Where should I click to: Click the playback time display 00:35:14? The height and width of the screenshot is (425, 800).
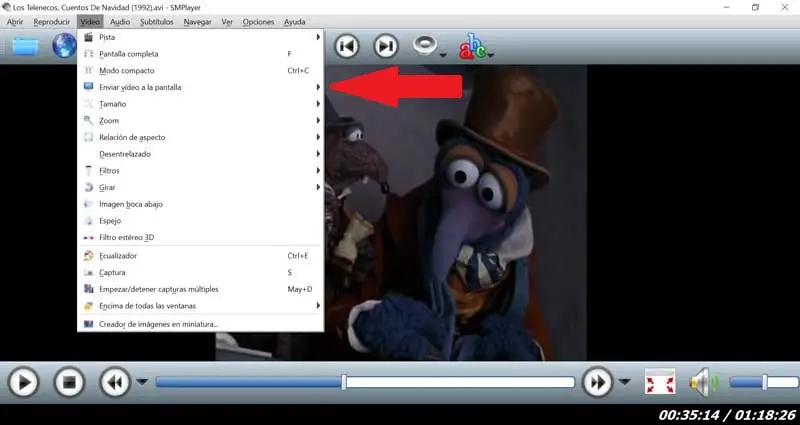point(688,415)
